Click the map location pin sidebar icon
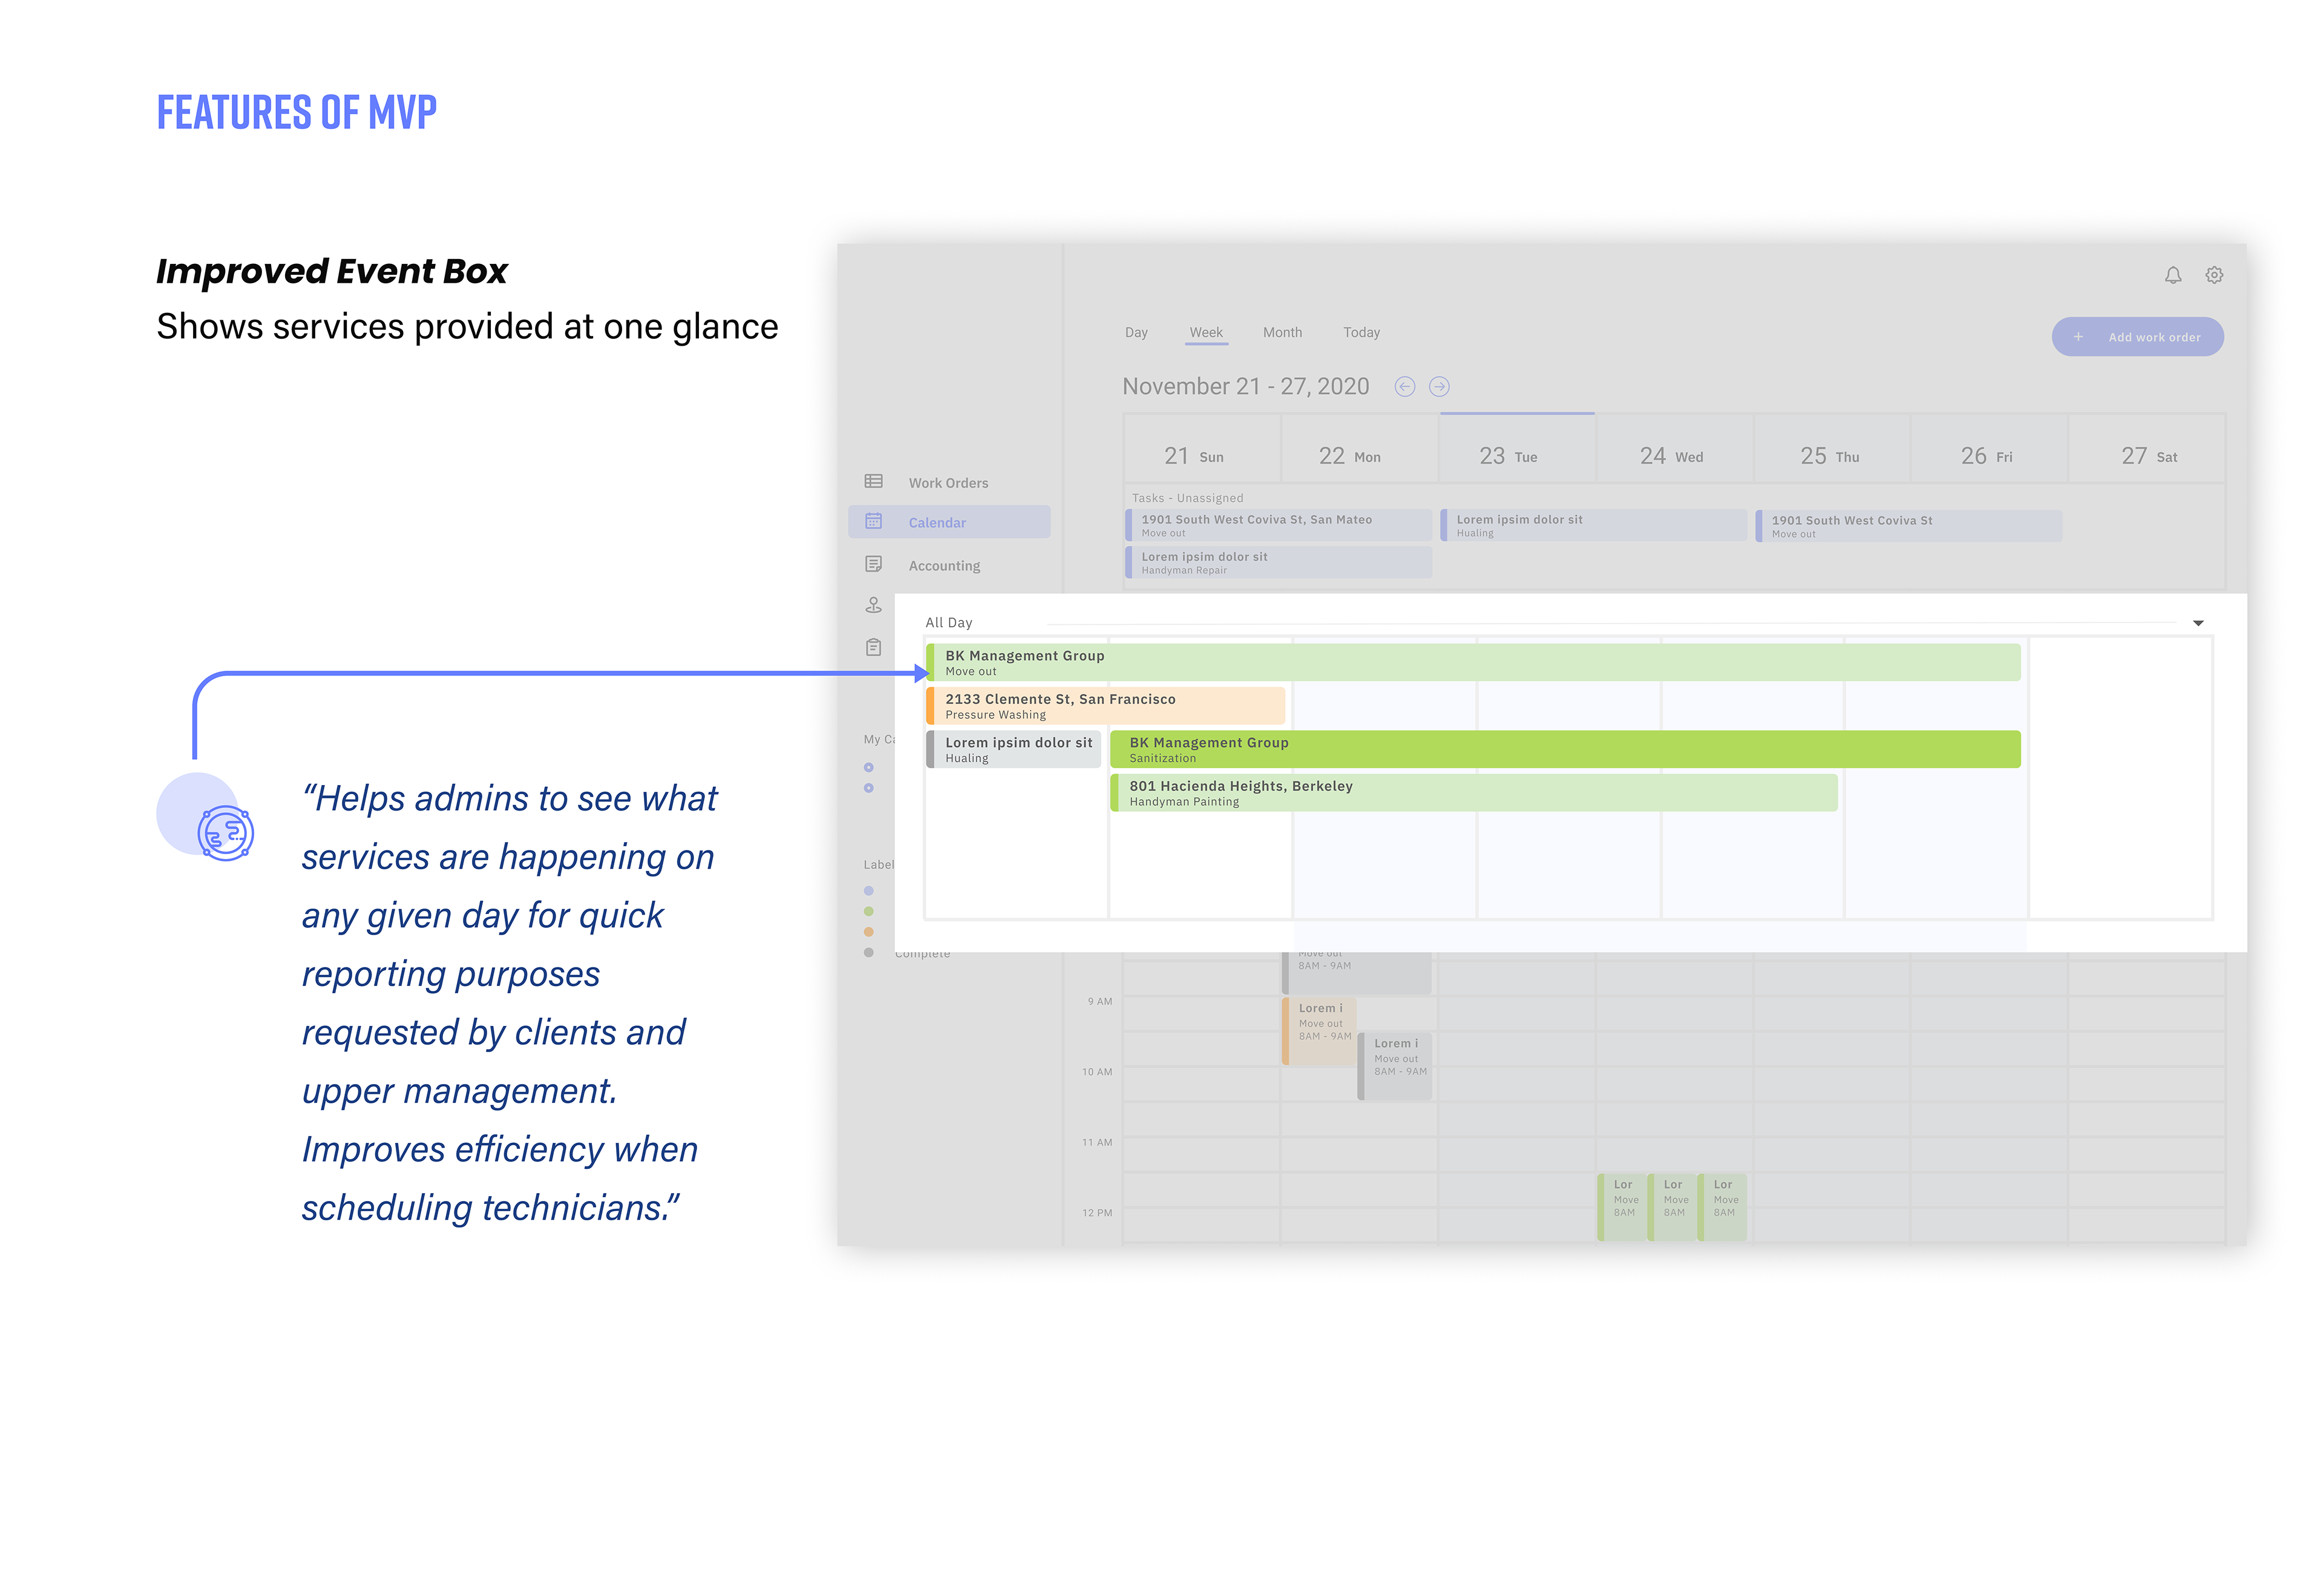This screenshot has width=2324, height=1575. point(873,606)
